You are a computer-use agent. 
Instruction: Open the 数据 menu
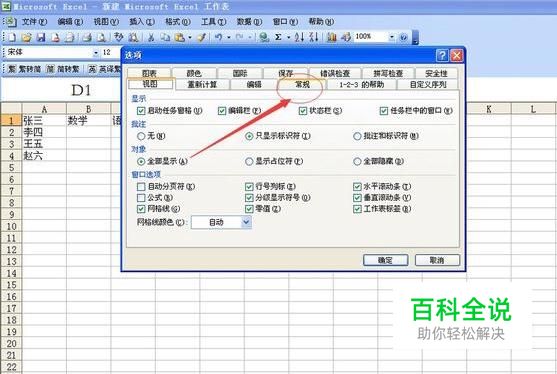(x=249, y=22)
